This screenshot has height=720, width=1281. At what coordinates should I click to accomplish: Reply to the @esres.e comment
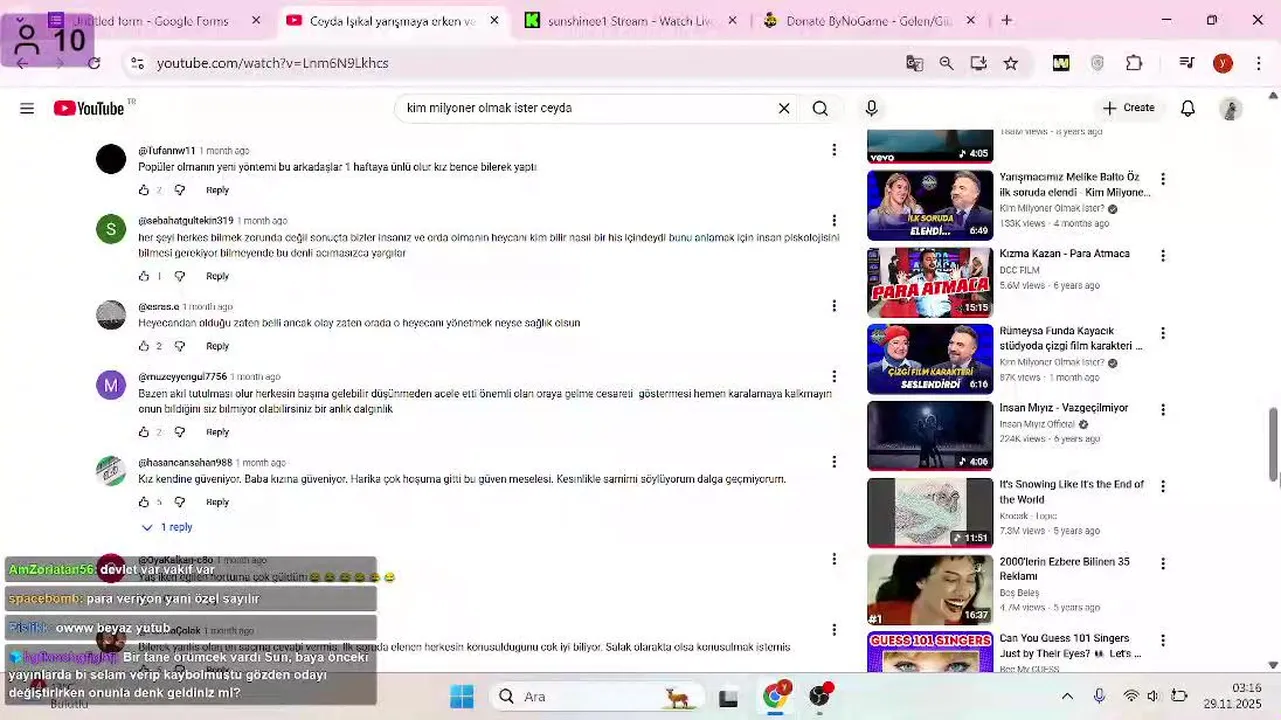(217, 346)
